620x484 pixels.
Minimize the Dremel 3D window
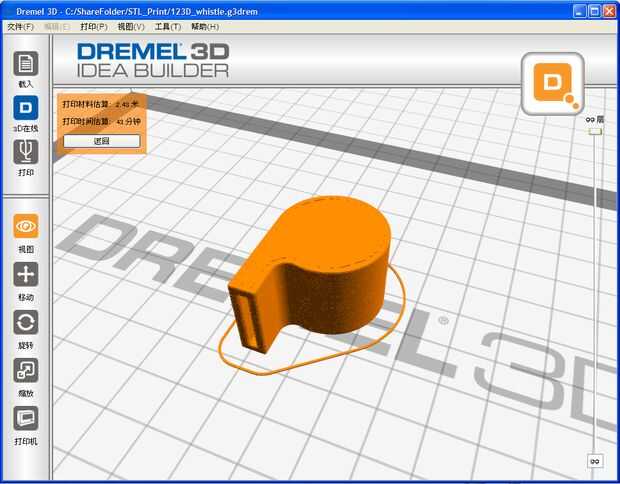click(x=579, y=11)
